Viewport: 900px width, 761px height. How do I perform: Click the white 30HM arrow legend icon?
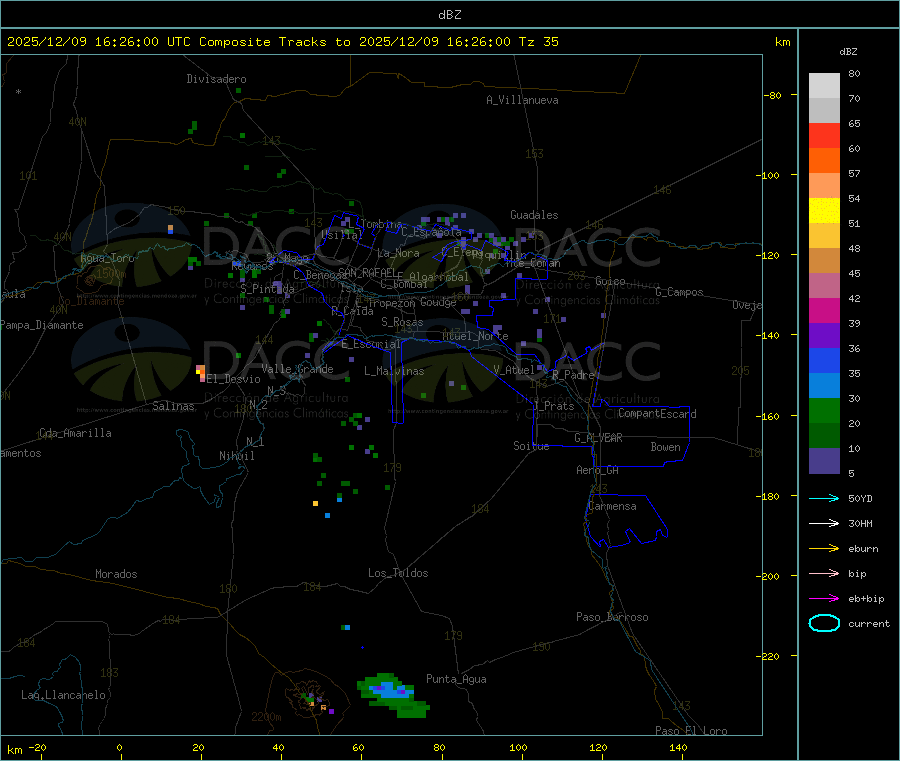[x=824, y=523]
